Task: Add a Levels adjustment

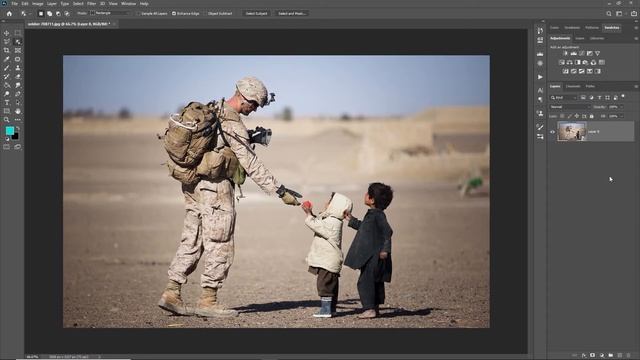Action: point(573,53)
